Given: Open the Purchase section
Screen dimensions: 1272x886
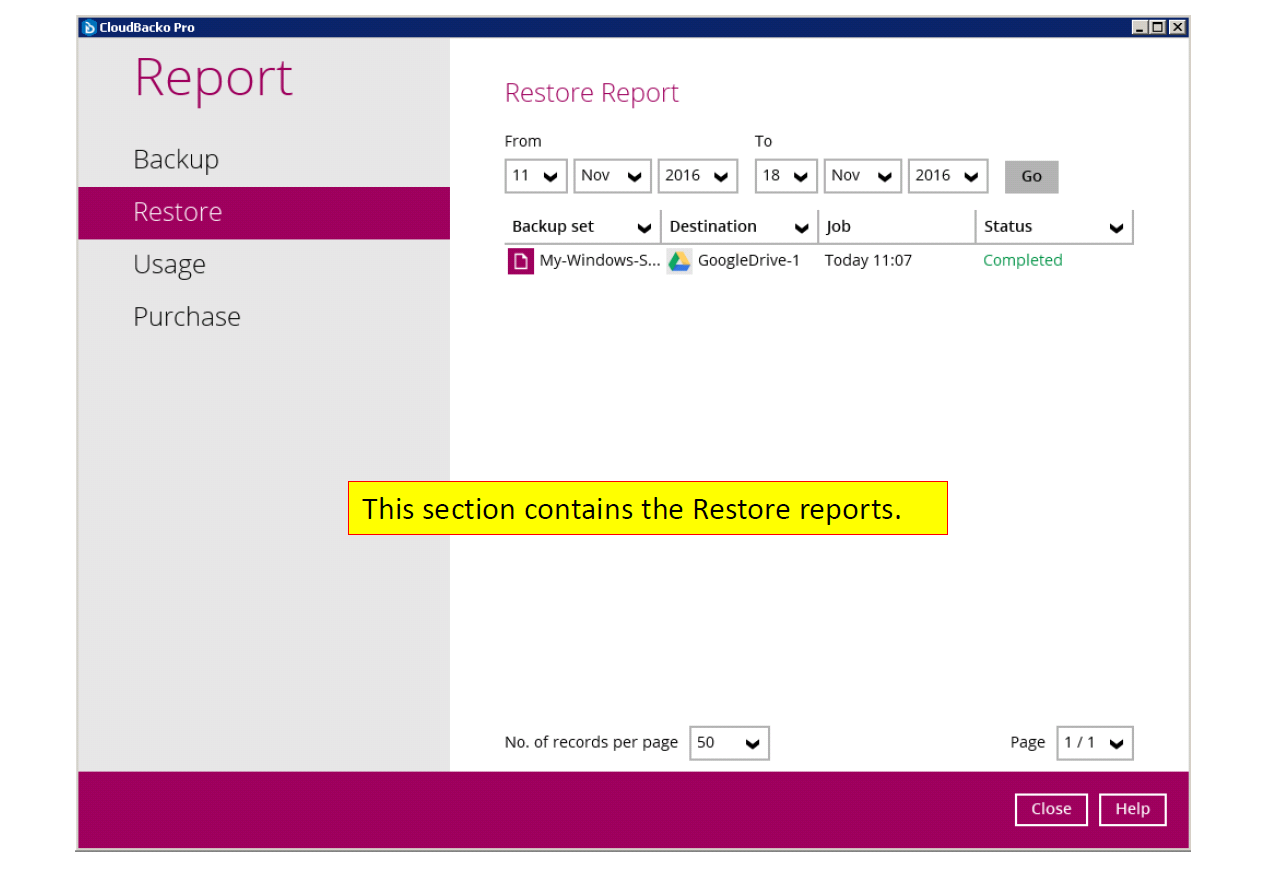Looking at the screenshot, I should pos(187,316).
